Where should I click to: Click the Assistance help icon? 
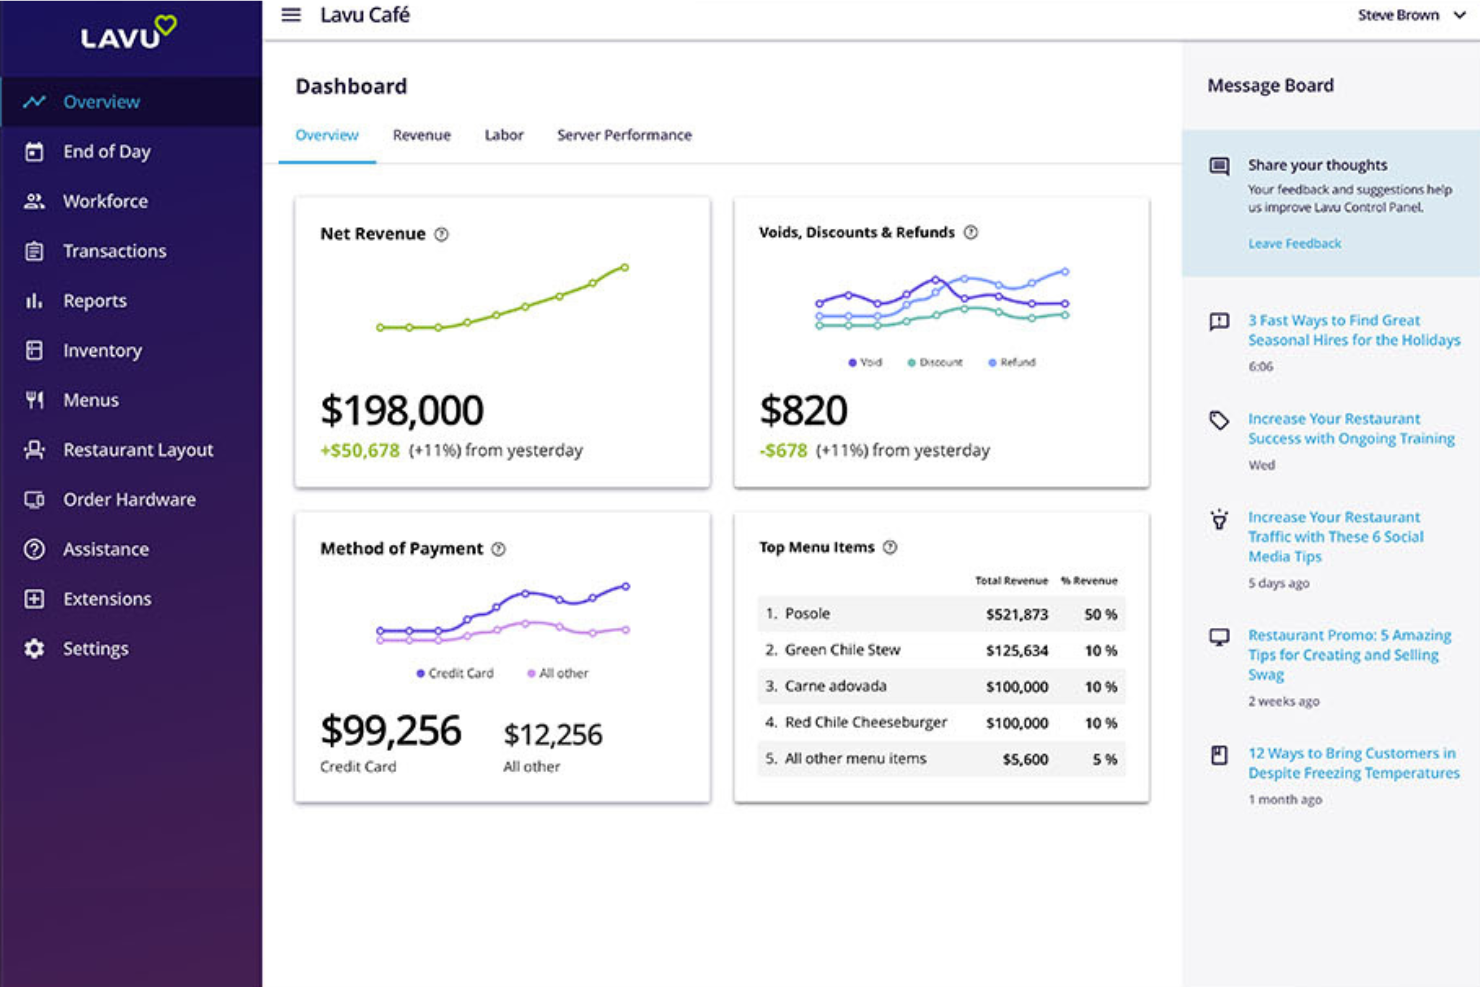coord(34,549)
